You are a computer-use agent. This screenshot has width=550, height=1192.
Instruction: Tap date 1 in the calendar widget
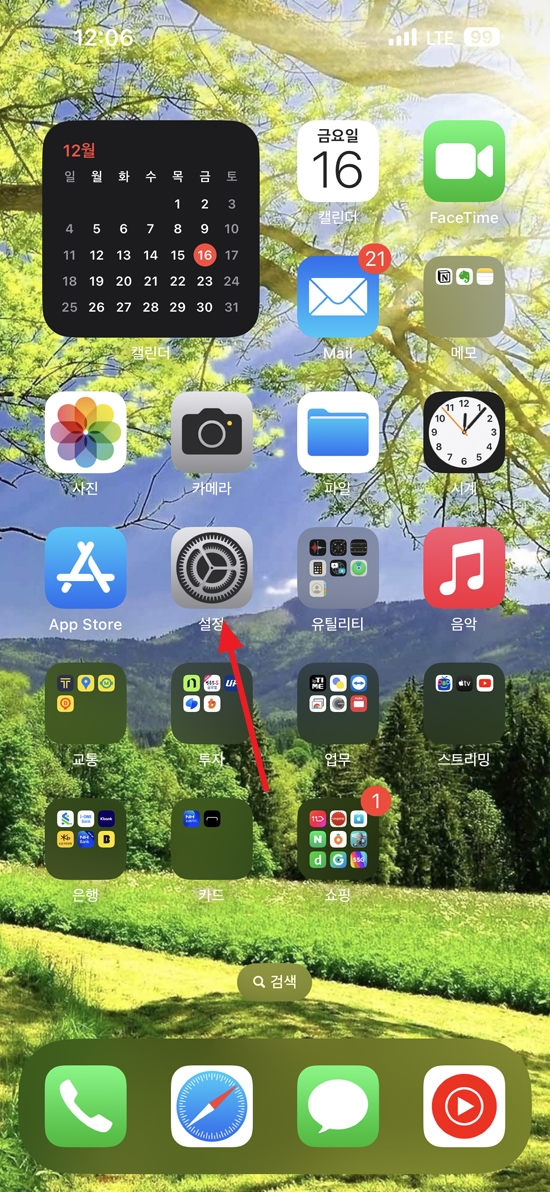coord(177,204)
